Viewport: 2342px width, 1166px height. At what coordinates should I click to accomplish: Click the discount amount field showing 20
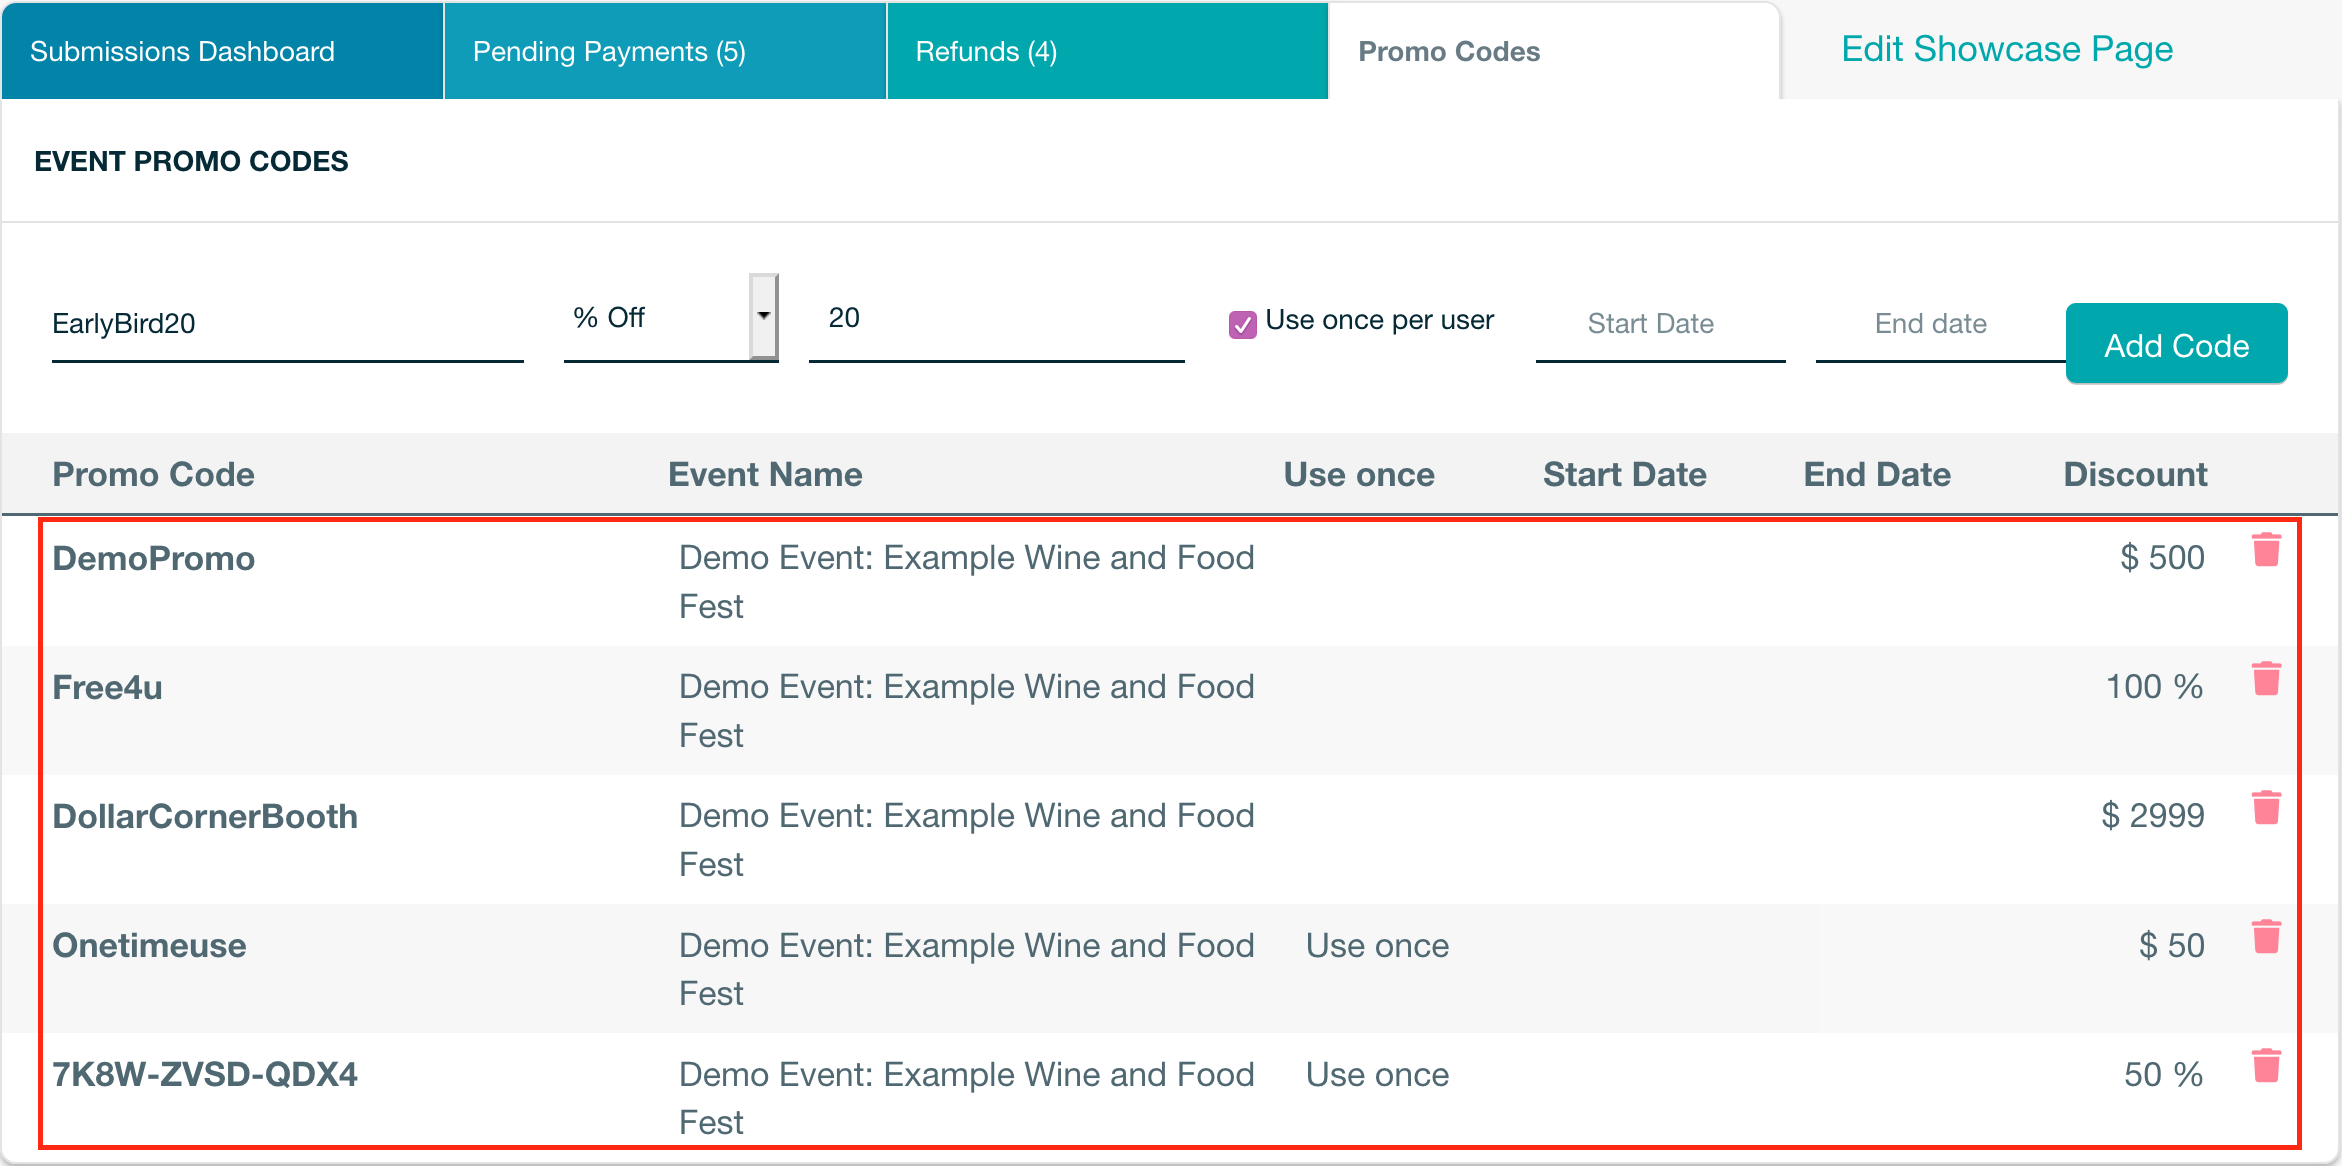[x=995, y=318]
